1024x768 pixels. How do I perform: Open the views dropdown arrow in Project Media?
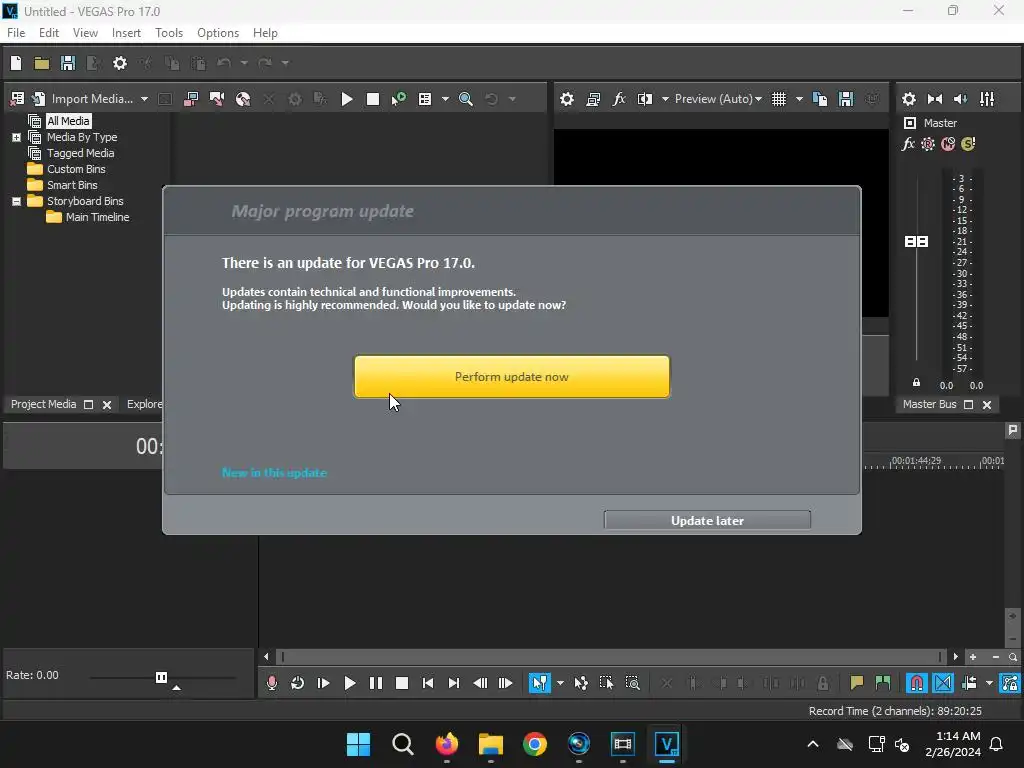coord(445,99)
